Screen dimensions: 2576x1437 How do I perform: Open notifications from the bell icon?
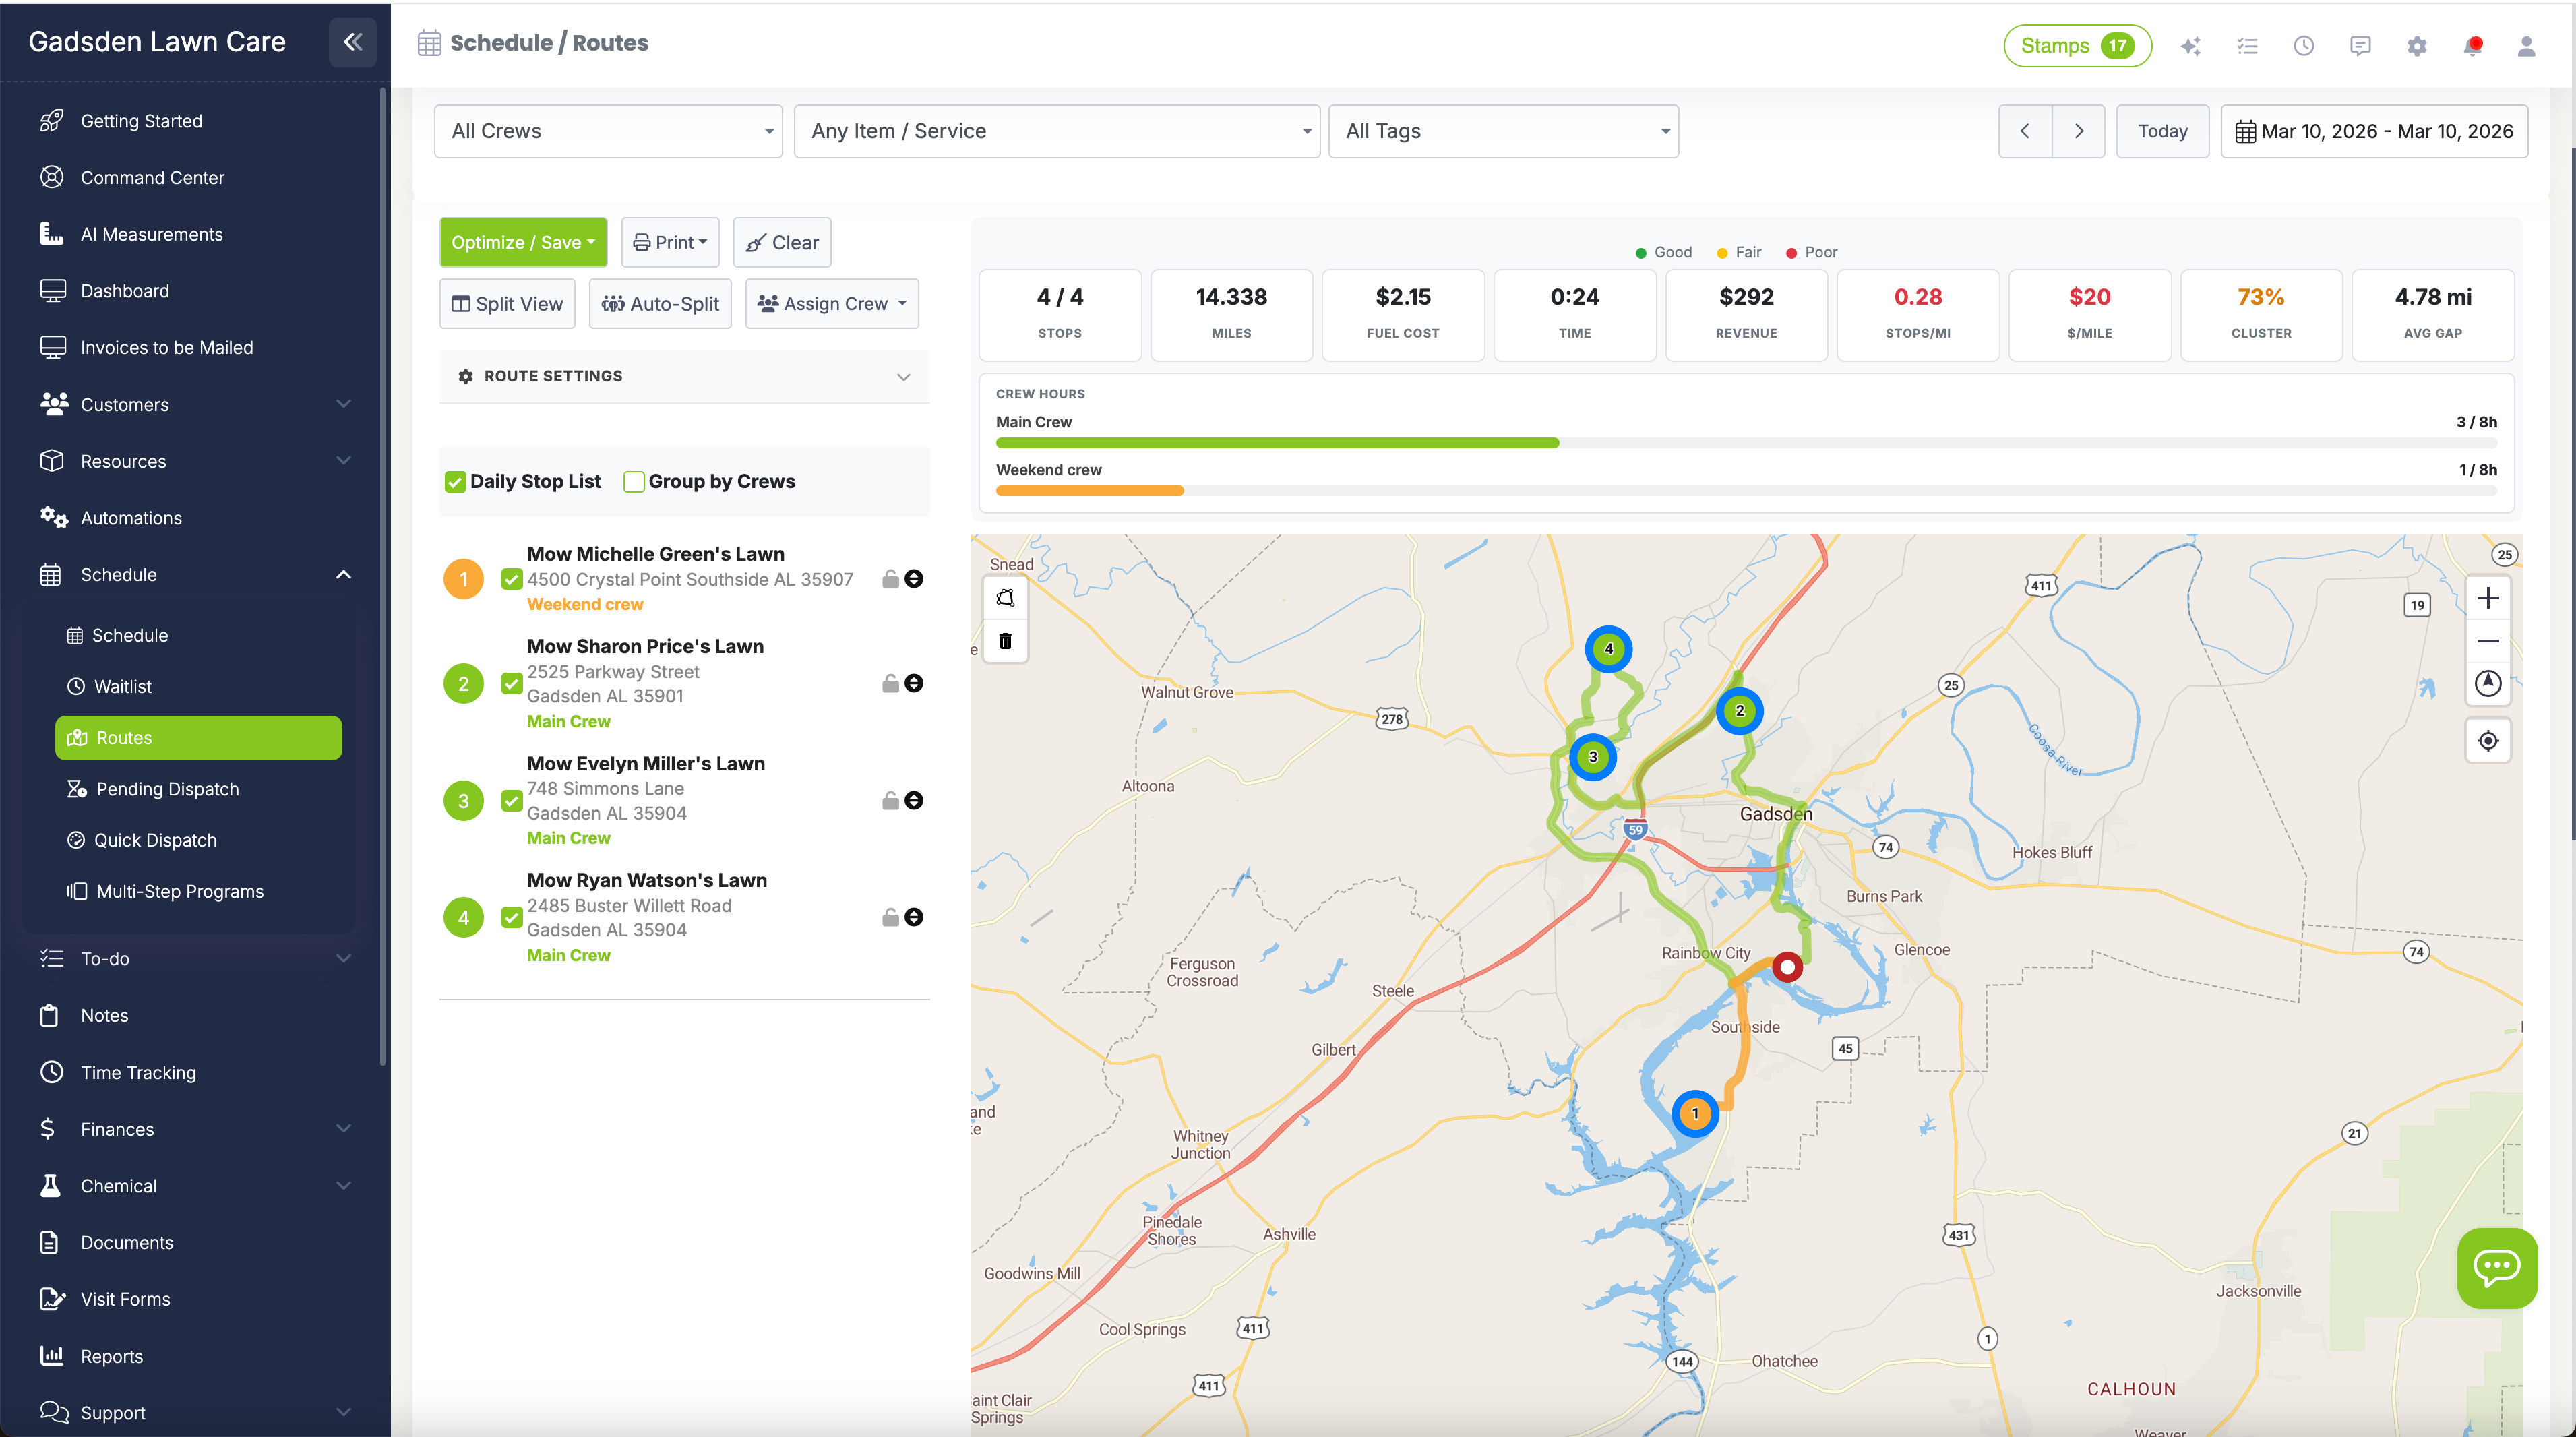coord(2472,45)
